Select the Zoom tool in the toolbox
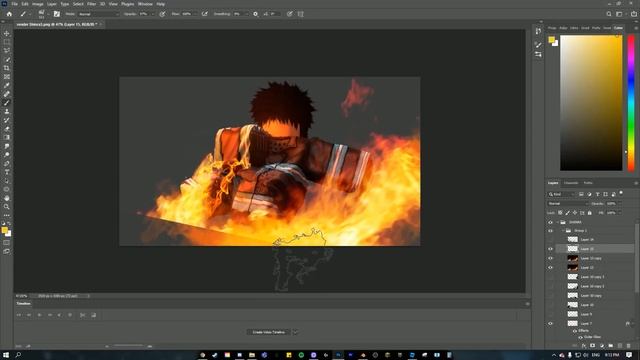 pyautogui.click(x=7, y=207)
